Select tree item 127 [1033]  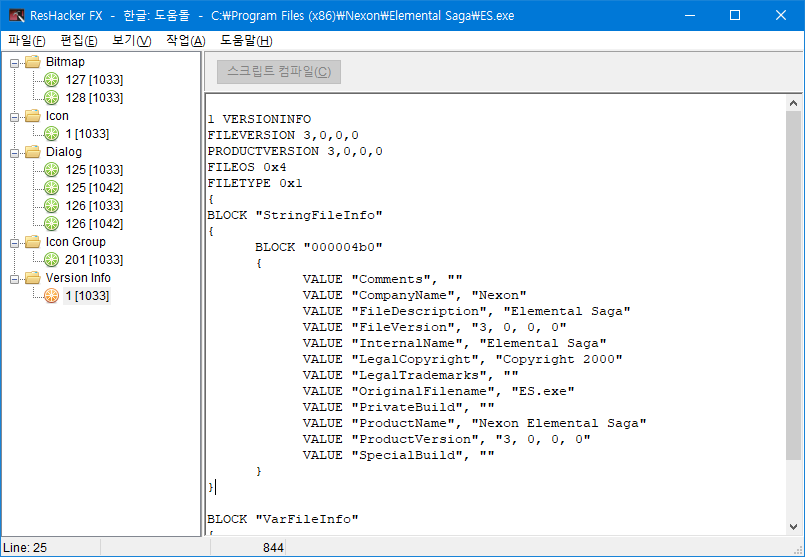point(94,80)
